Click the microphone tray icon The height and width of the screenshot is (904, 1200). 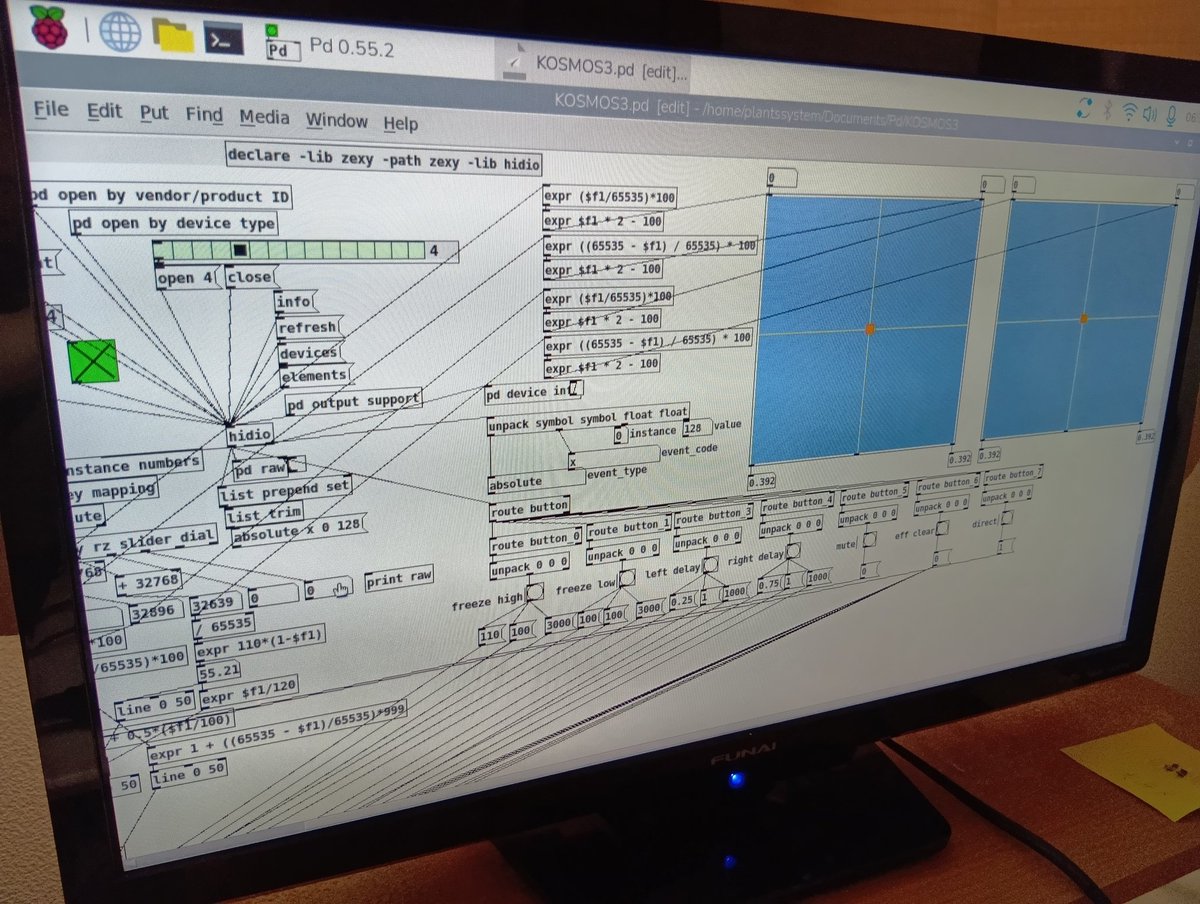click(x=1171, y=115)
